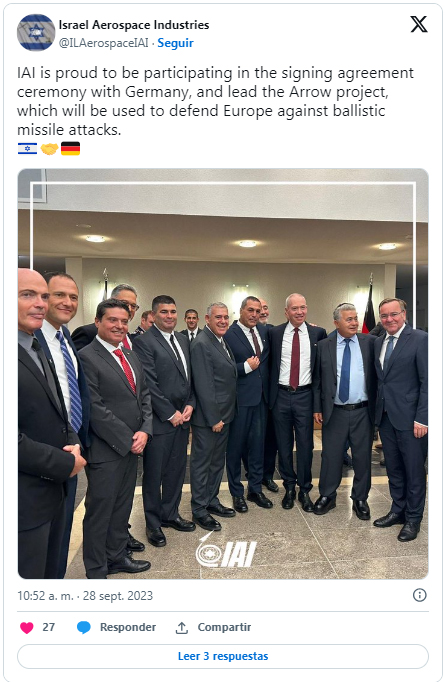Follow the account via Seguir link
445x682 pixels.
click(175, 43)
